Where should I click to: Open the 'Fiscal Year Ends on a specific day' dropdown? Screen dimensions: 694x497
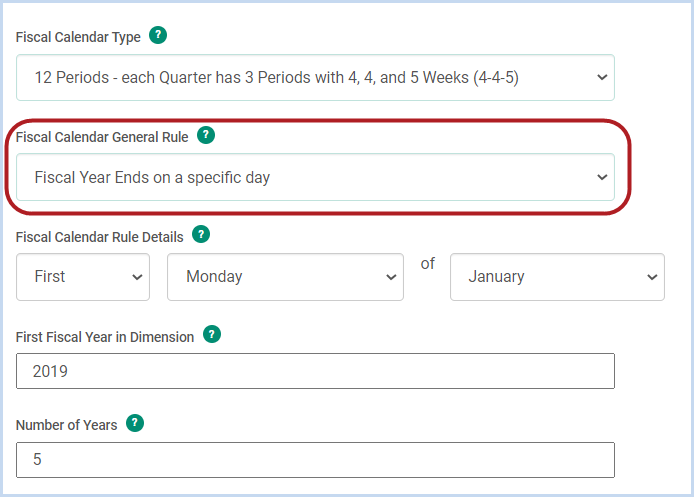tap(315, 177)
